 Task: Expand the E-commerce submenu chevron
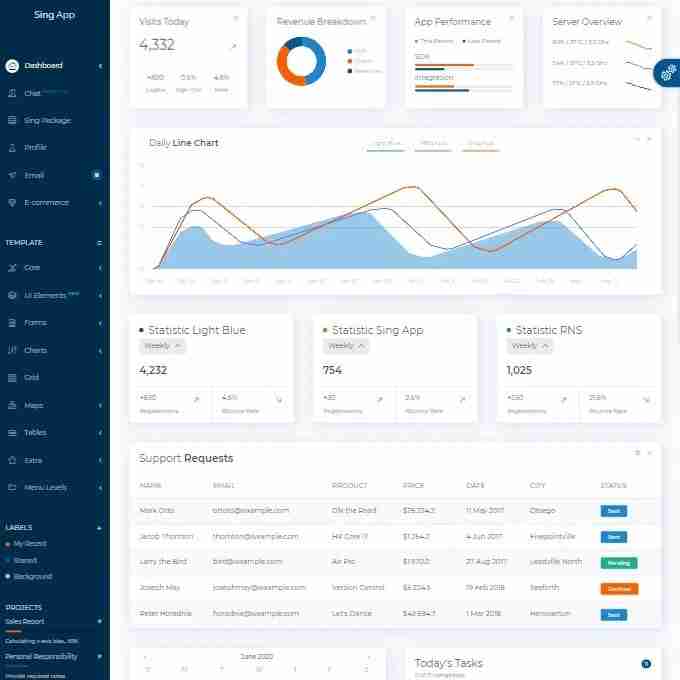[100, 203]
